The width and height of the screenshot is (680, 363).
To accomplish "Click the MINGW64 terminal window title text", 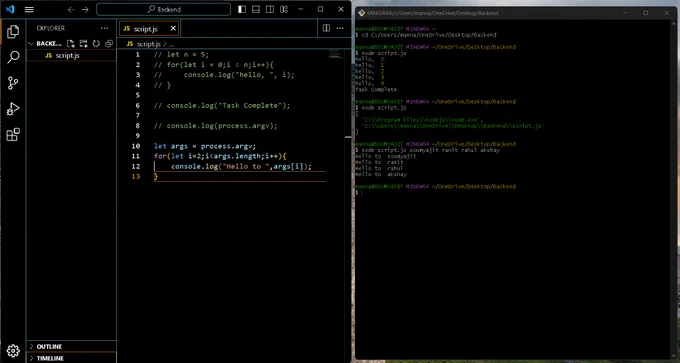I will (x=432, y=13).
